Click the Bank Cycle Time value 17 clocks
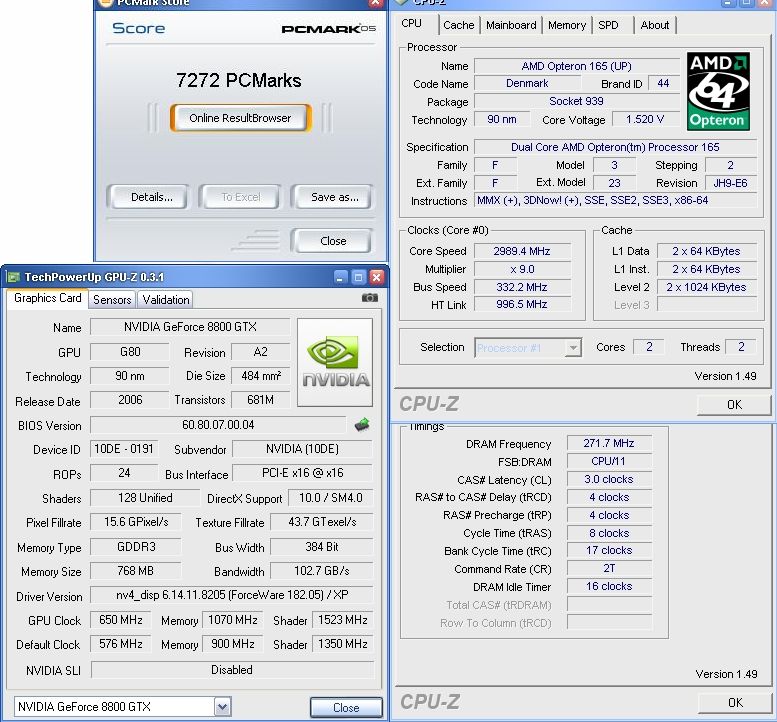Viewport: 777px width, 722px height. (609, 550)
